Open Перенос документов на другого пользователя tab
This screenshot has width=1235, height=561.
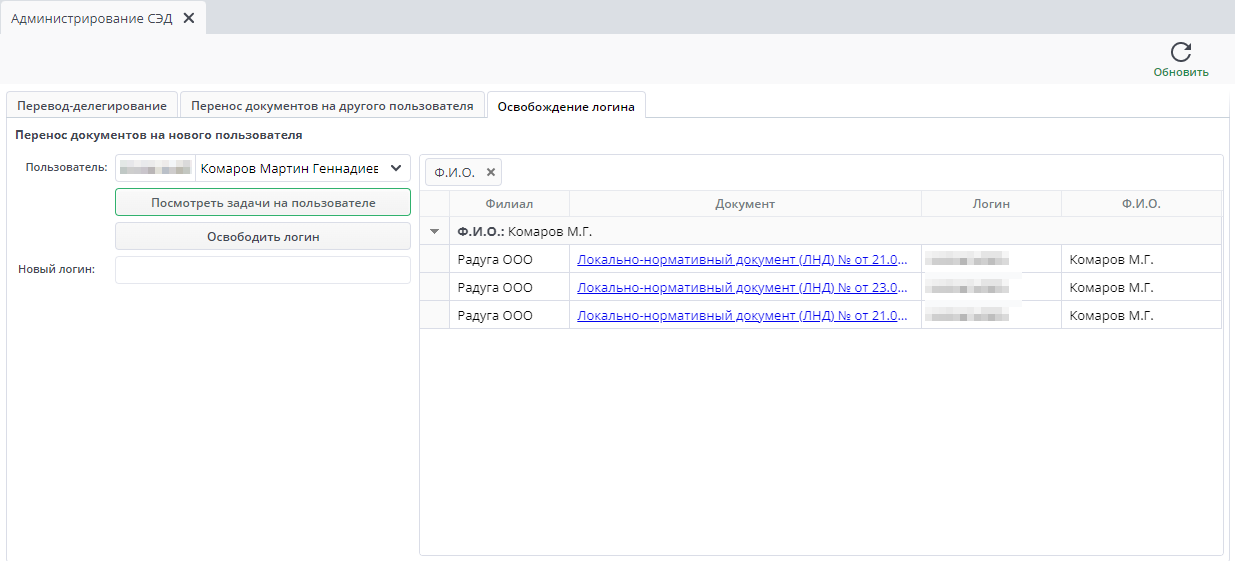332,106
